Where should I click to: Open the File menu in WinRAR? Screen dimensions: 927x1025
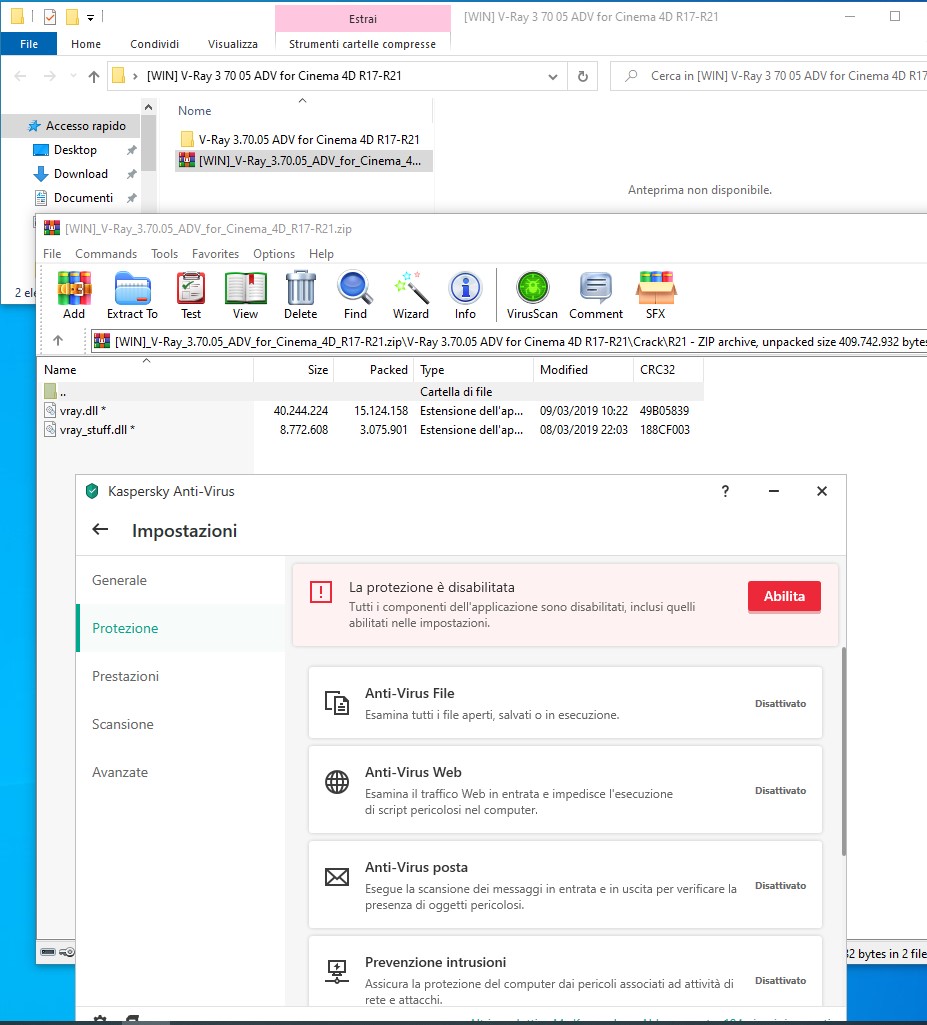pos(52,254)
